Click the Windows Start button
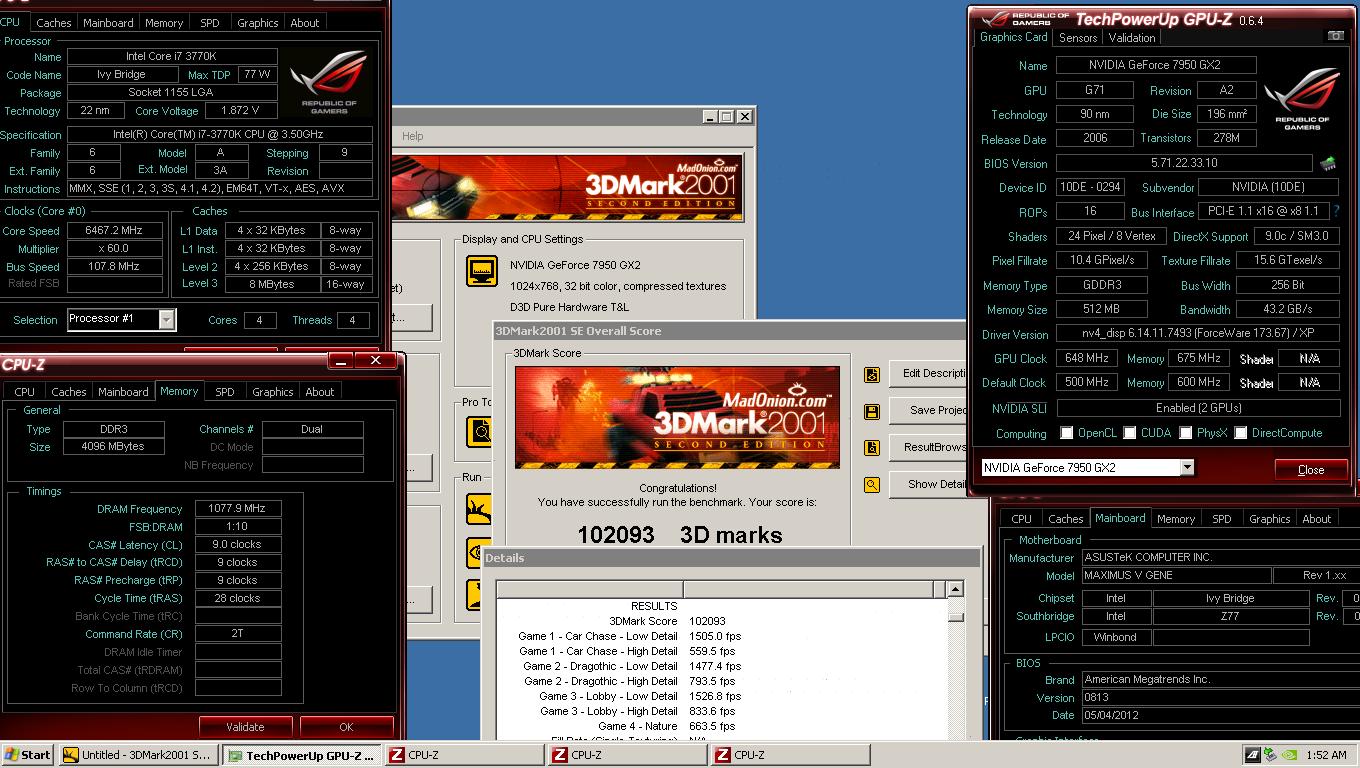This screenshot has width=1360, height=768. click(x=28, y=755)
